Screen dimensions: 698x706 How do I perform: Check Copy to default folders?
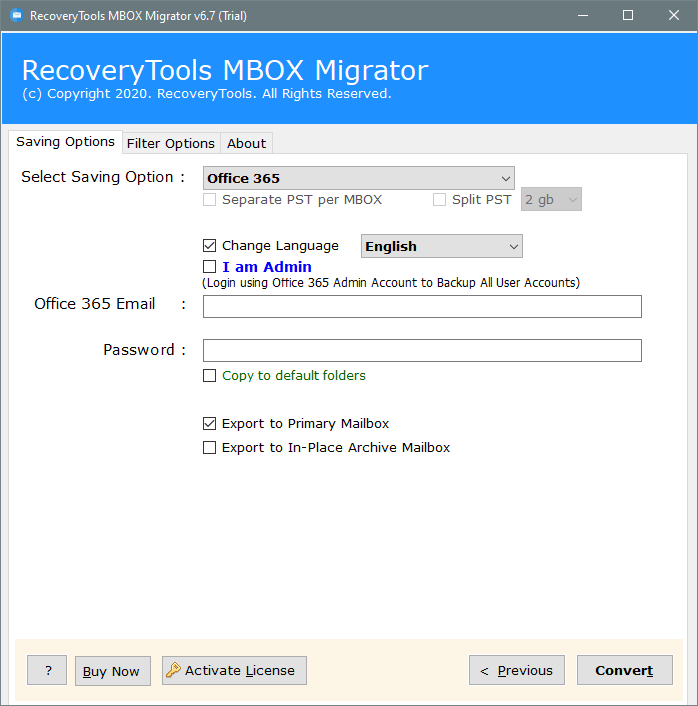coord(209,376)
